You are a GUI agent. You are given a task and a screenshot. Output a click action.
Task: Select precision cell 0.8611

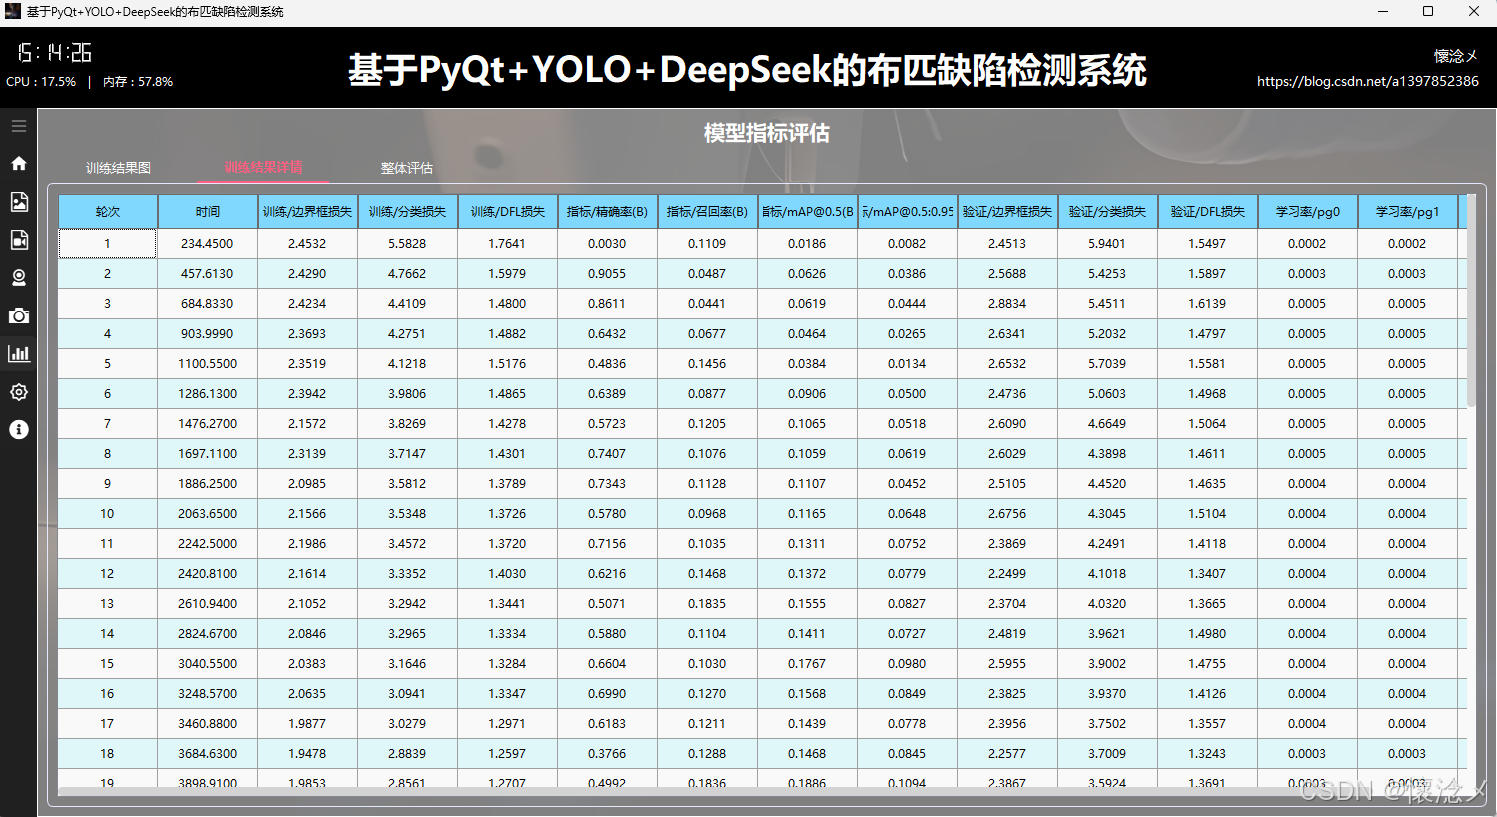tap(608, 303)
